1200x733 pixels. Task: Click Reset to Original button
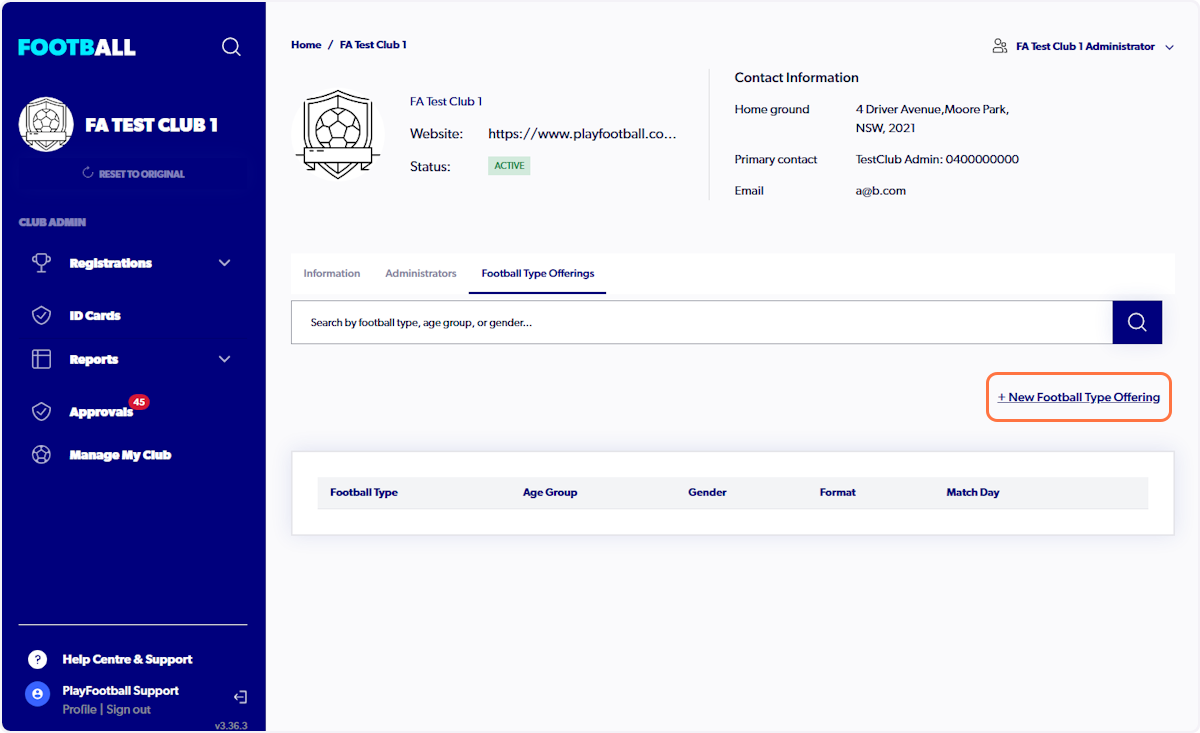(x=133, y=174)
